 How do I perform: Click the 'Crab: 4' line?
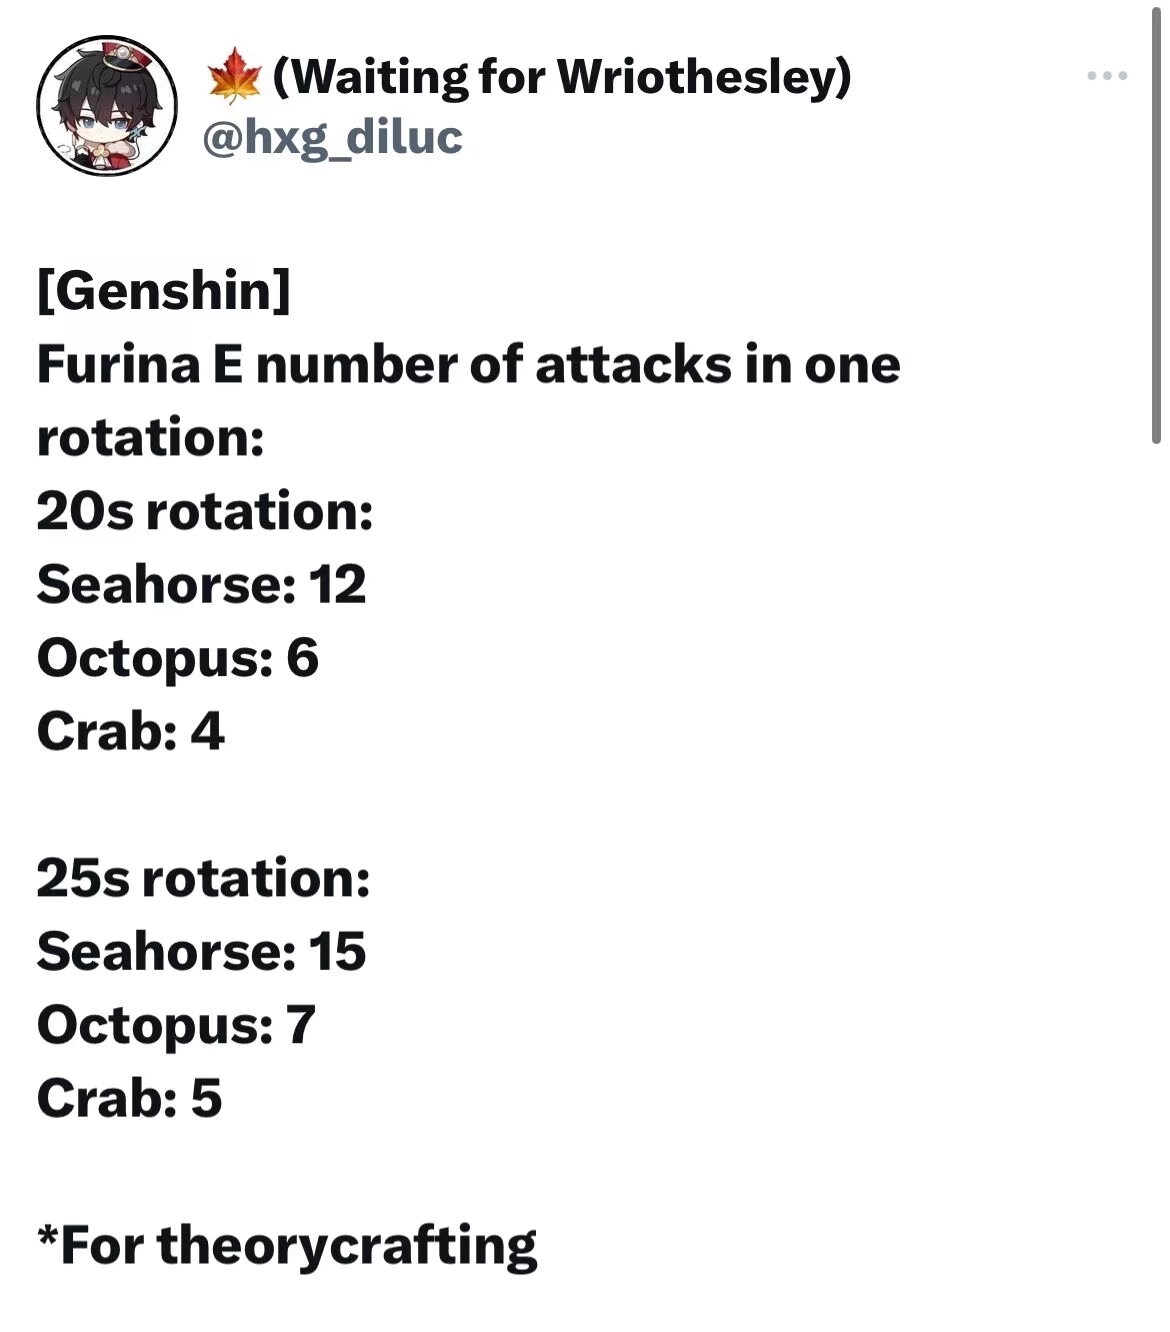tap(131, 731)
